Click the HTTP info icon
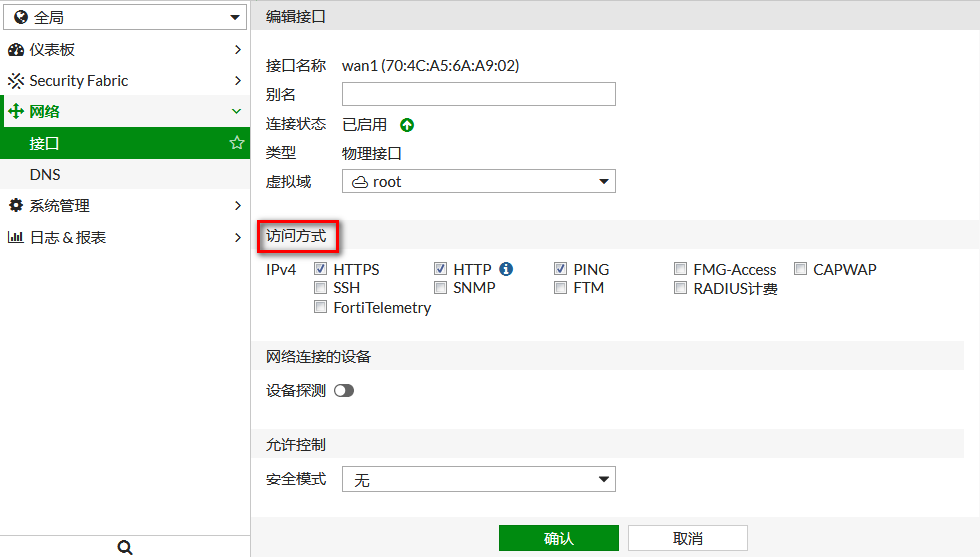980x557 pixels. pos(506,269)
